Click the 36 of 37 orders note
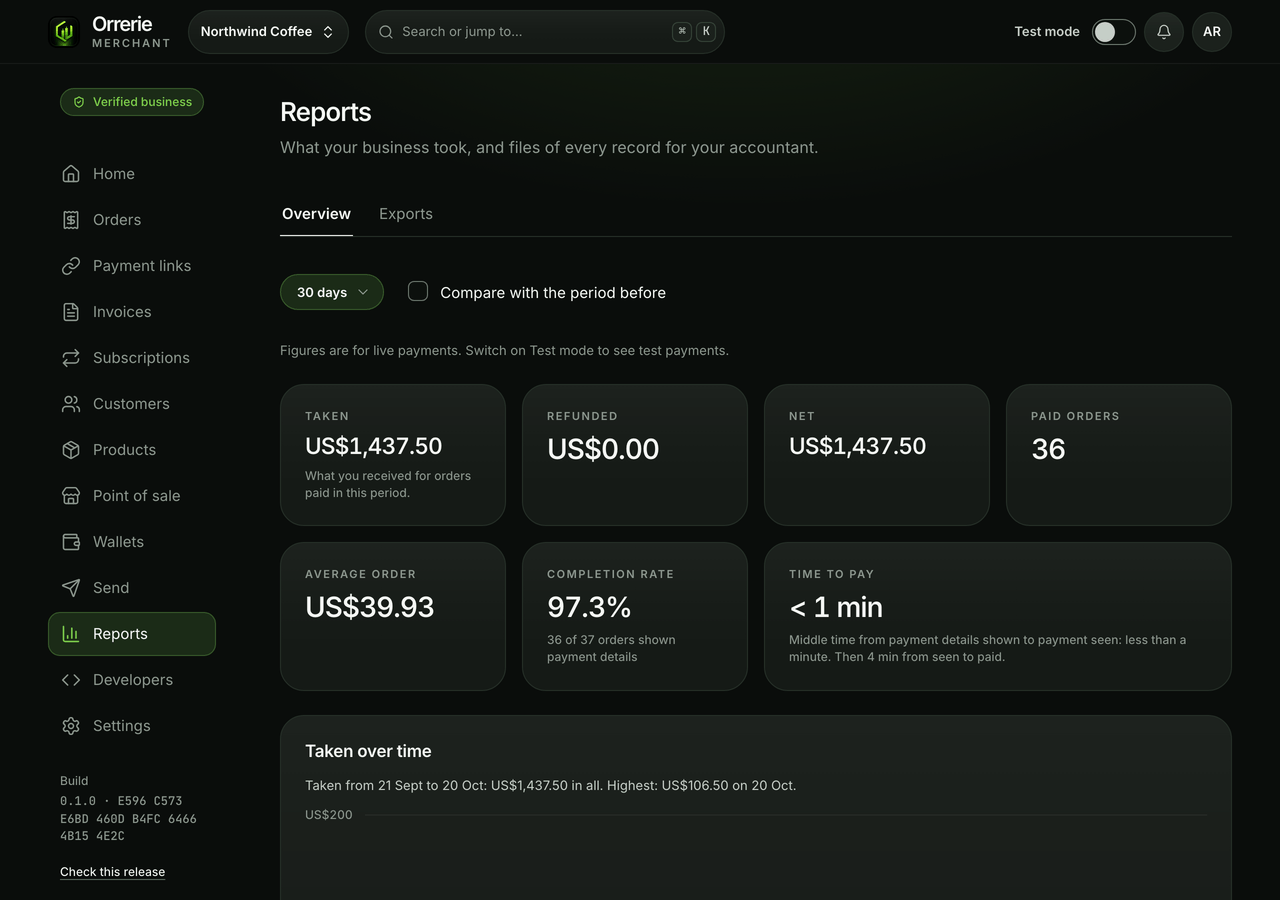 coord(611,648)
